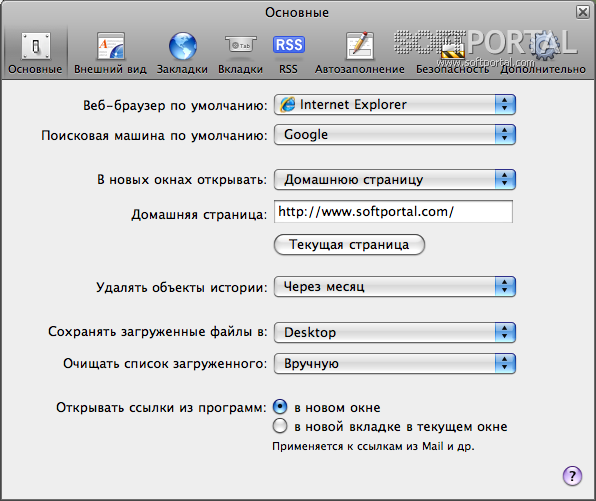This screenshot has width=596, height=501.
Task: Close the Основные preferences window
Action: pos(582,12)
